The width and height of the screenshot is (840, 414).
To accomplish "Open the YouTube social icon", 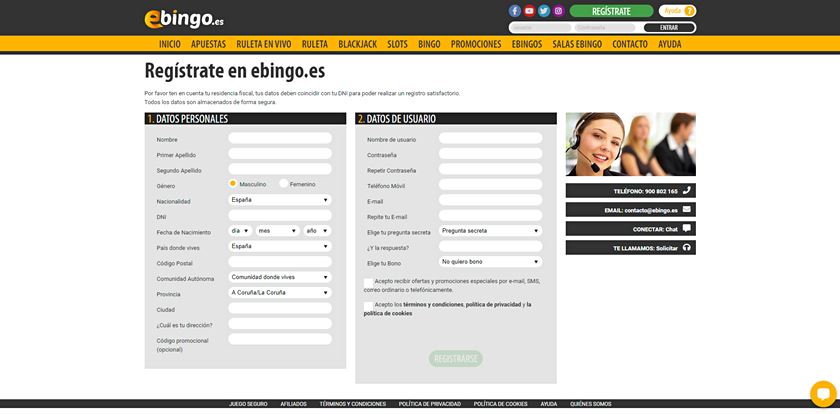I will point(529,11).
